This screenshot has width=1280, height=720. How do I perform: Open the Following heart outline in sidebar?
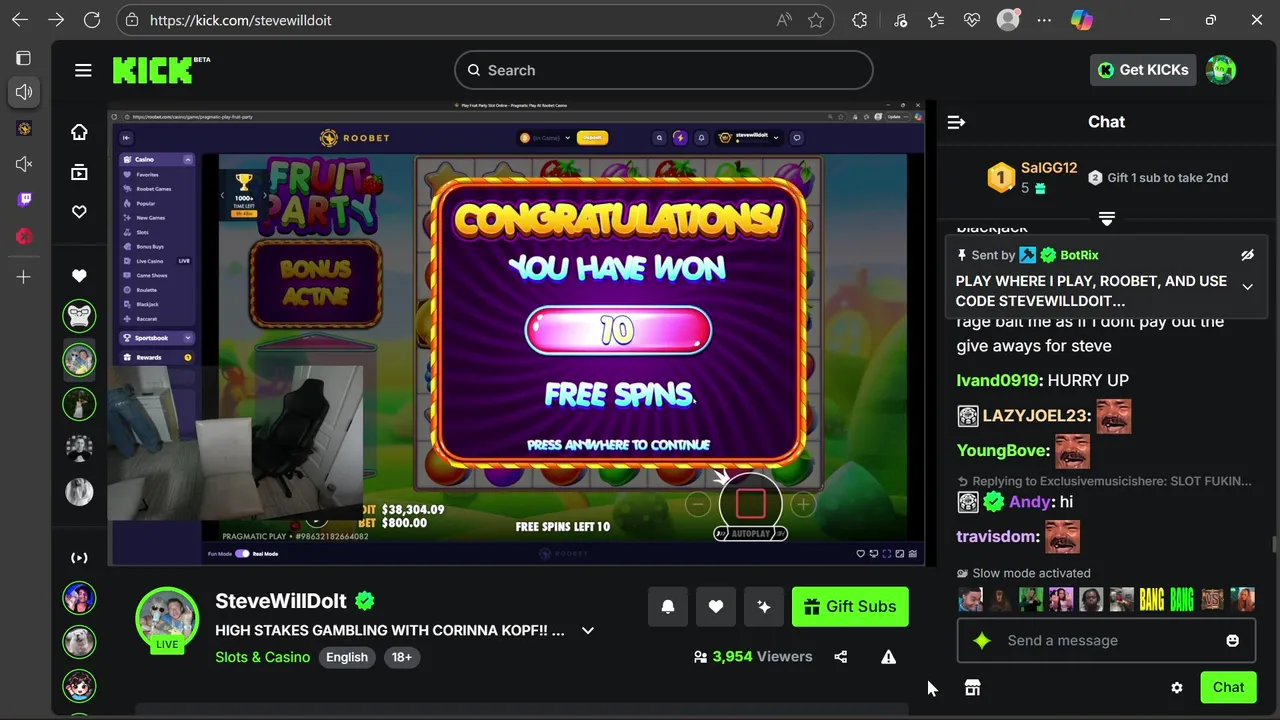(x=79, y=212)
